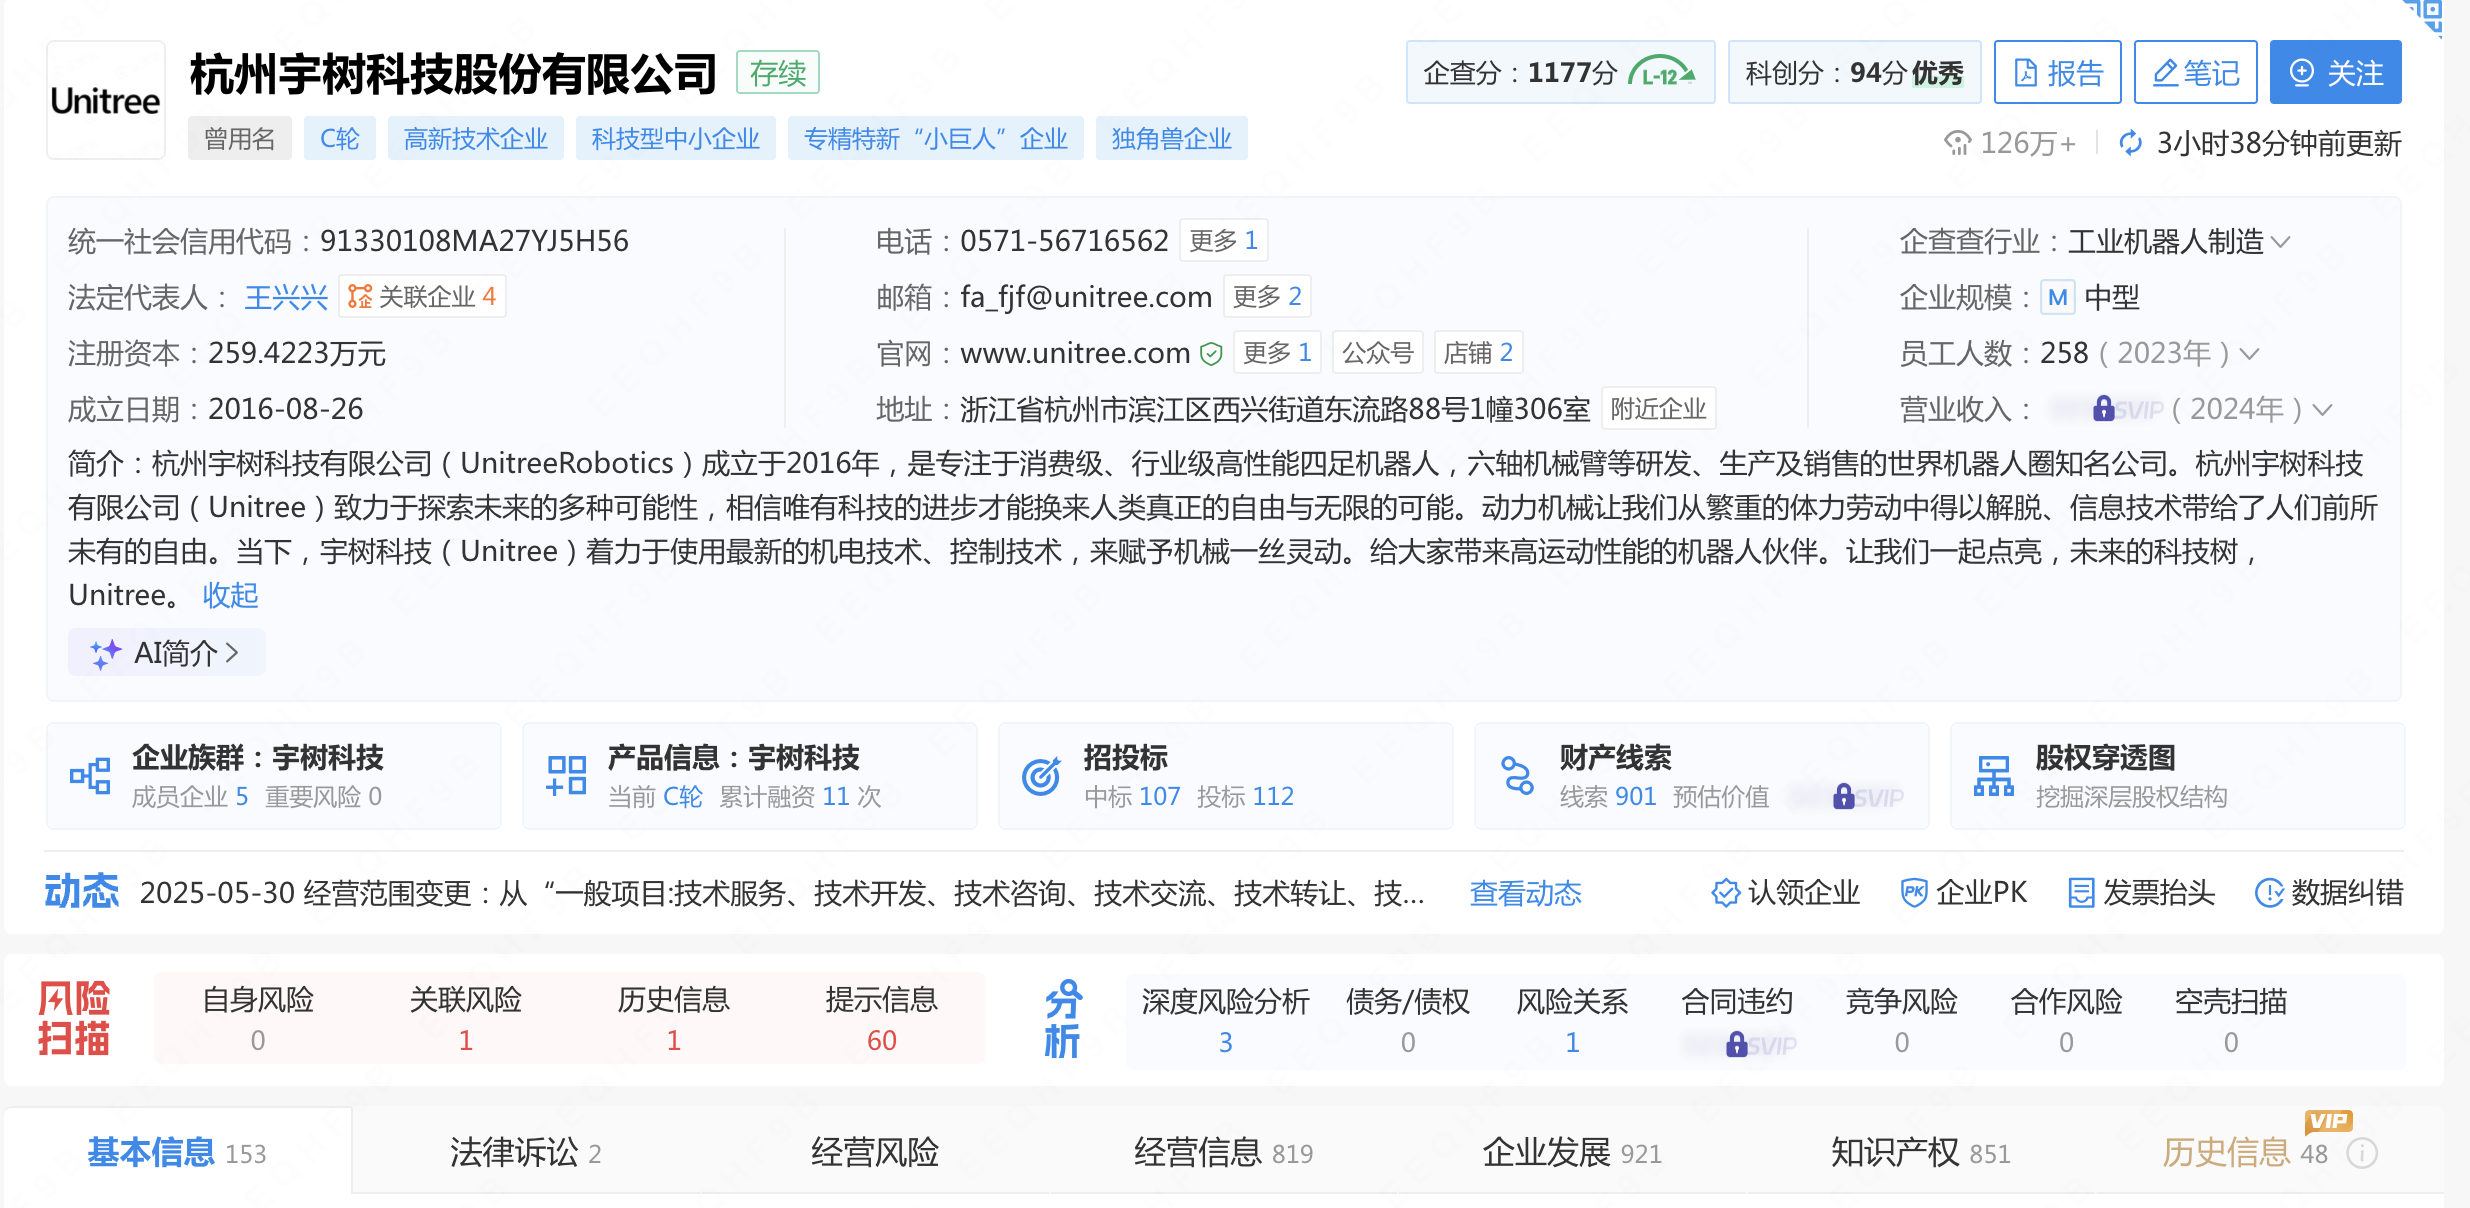Show more phone numbers 更多 1
The width and height of the screenshot is (2470, 1208).
[x=1224, y=241]
